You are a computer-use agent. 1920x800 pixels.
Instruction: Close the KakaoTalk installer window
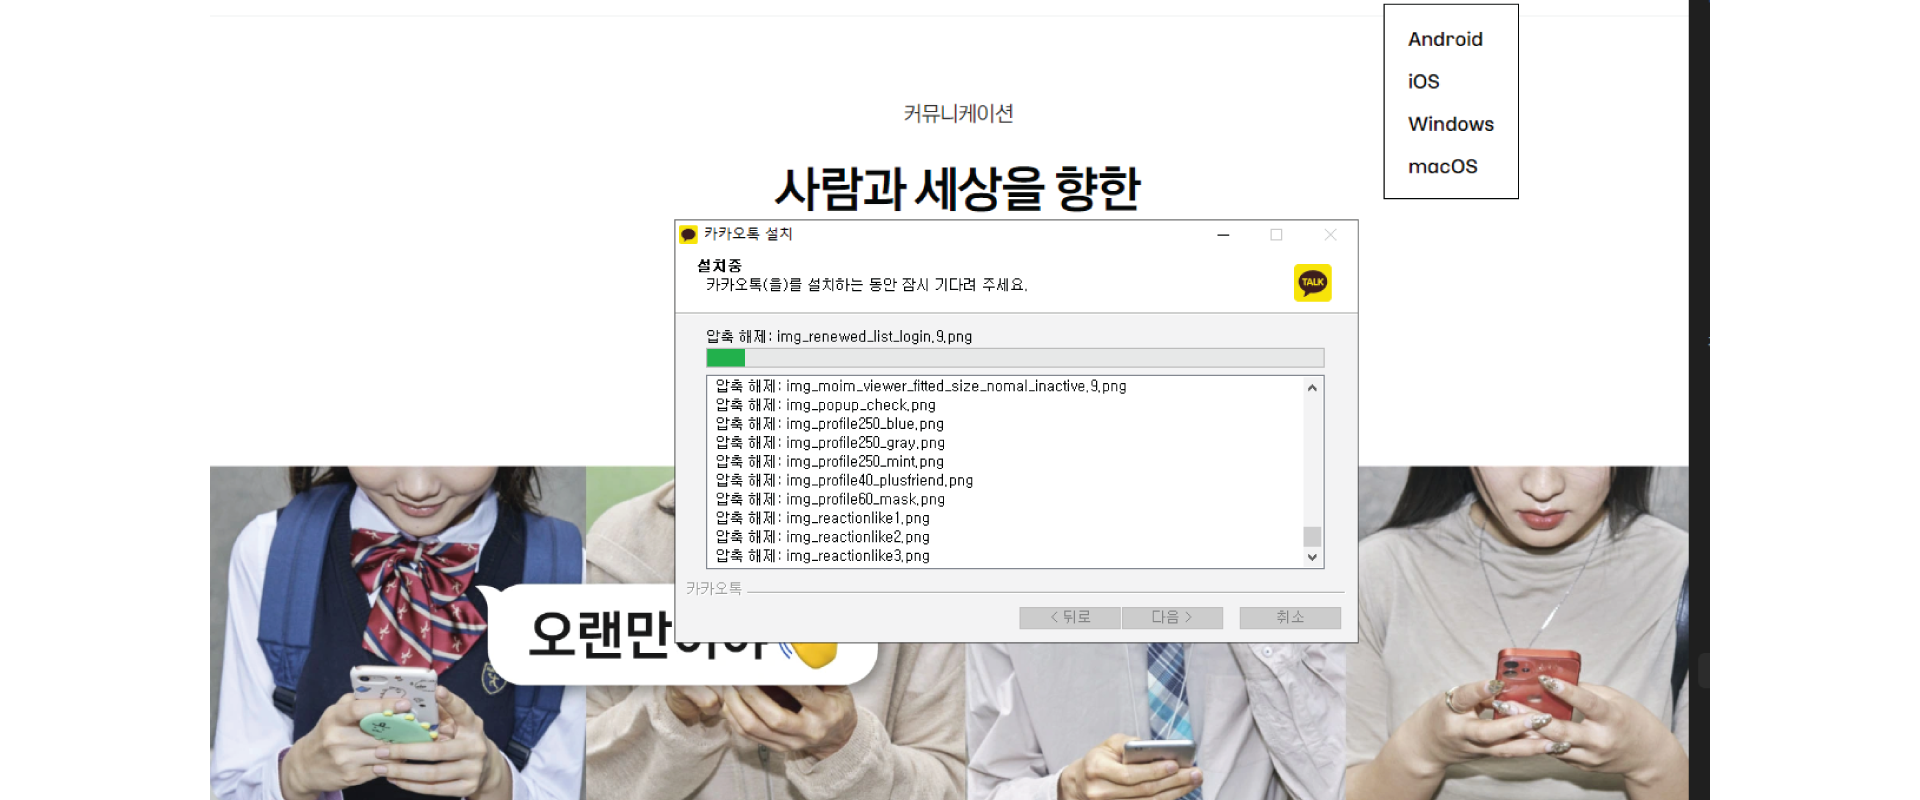coord(1330,234)
